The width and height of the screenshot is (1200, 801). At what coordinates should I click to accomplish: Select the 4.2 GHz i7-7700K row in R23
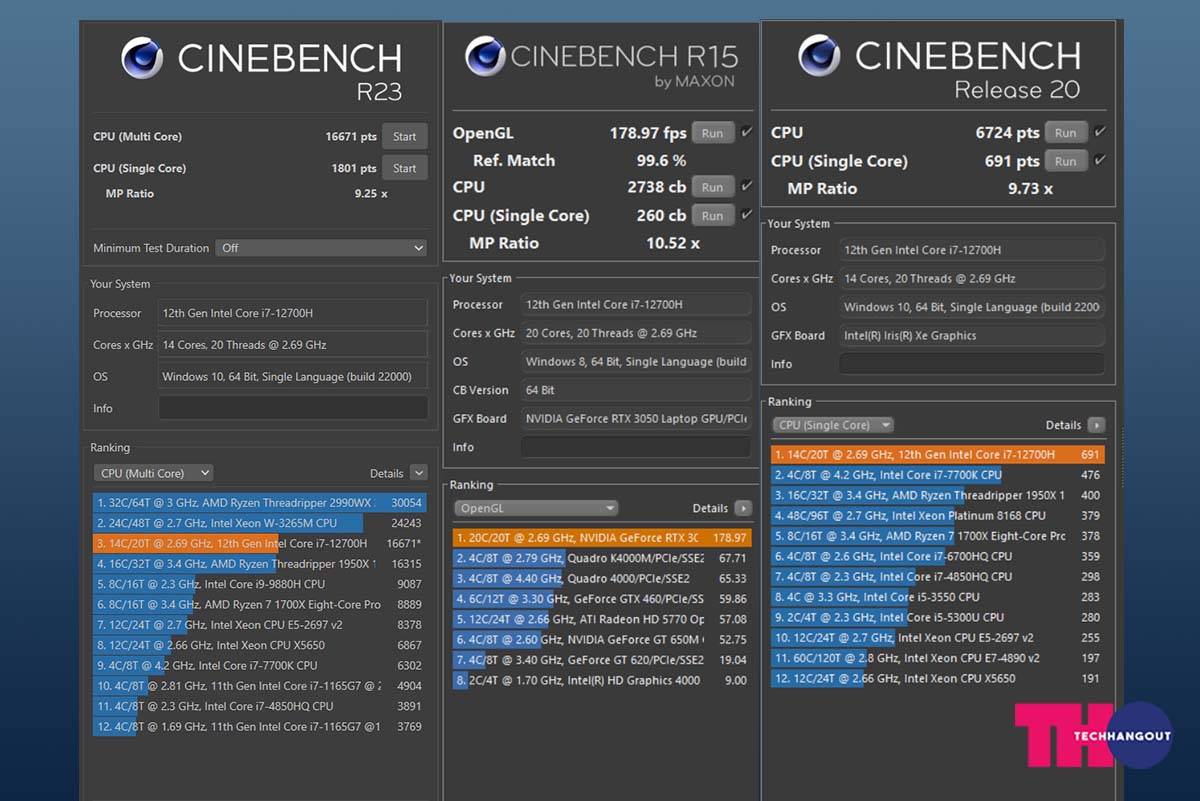coord(260,665)
